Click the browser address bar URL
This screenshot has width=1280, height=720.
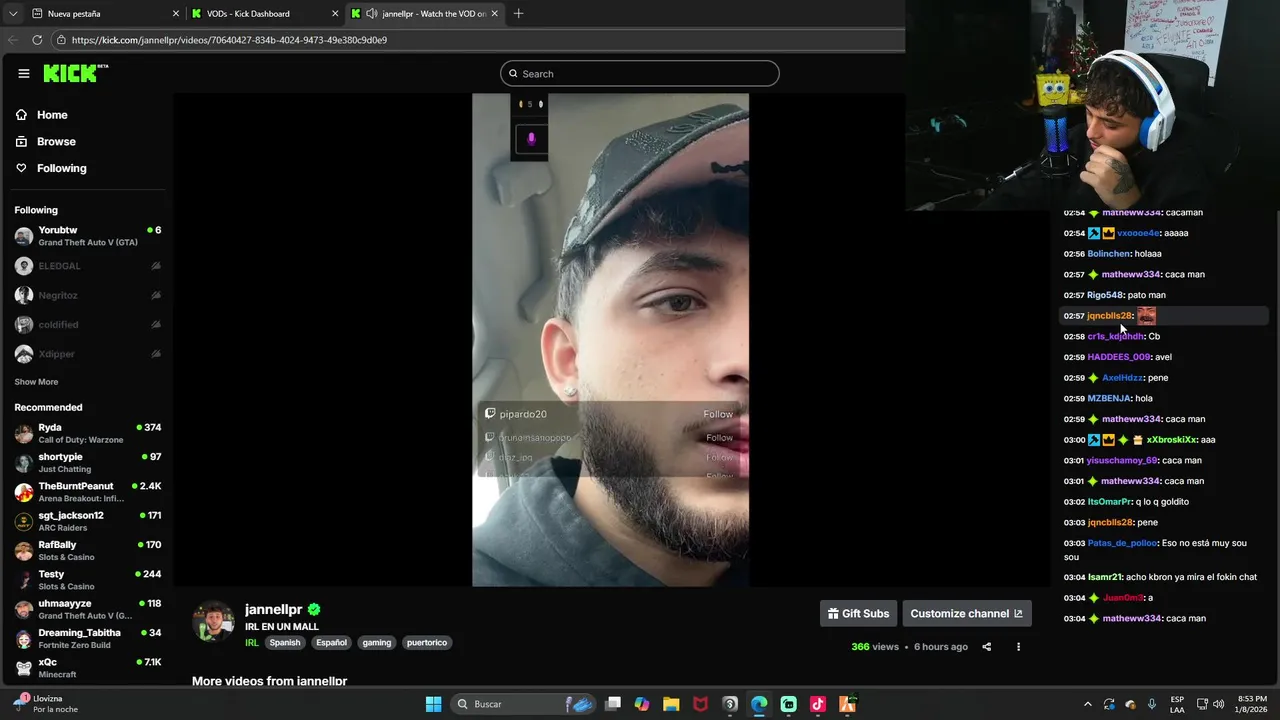pos(229,40)
